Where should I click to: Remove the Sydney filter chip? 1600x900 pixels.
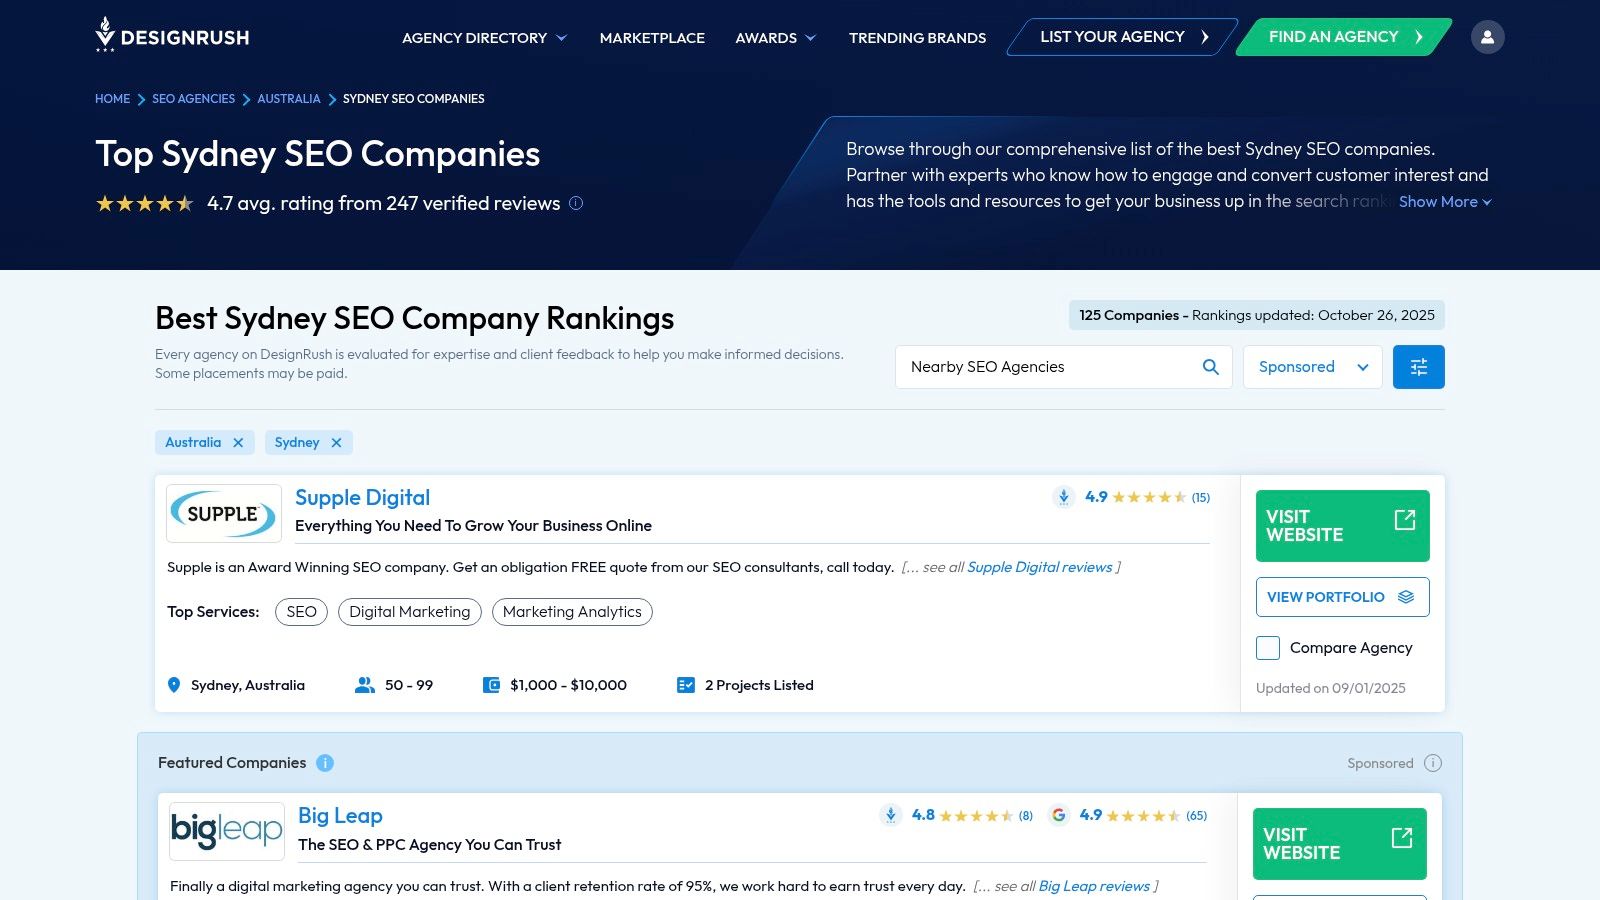pyautogui.click(x=337, y=442)
